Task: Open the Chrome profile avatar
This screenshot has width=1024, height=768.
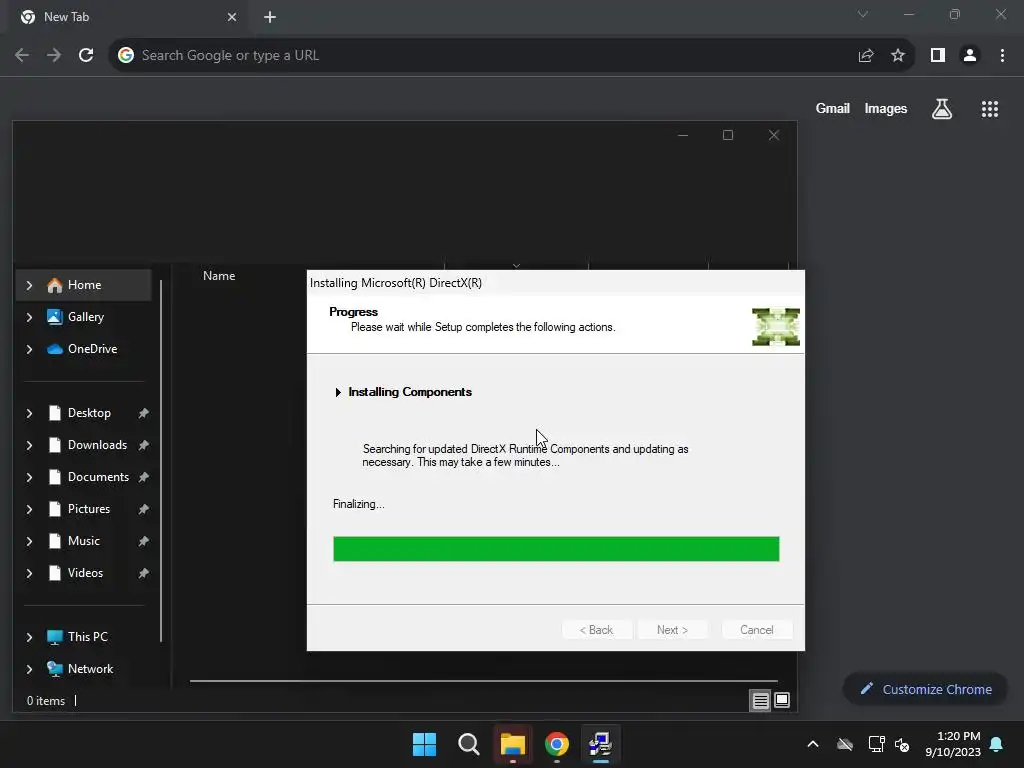Action: pyautogui.click(x=970, y=55)
